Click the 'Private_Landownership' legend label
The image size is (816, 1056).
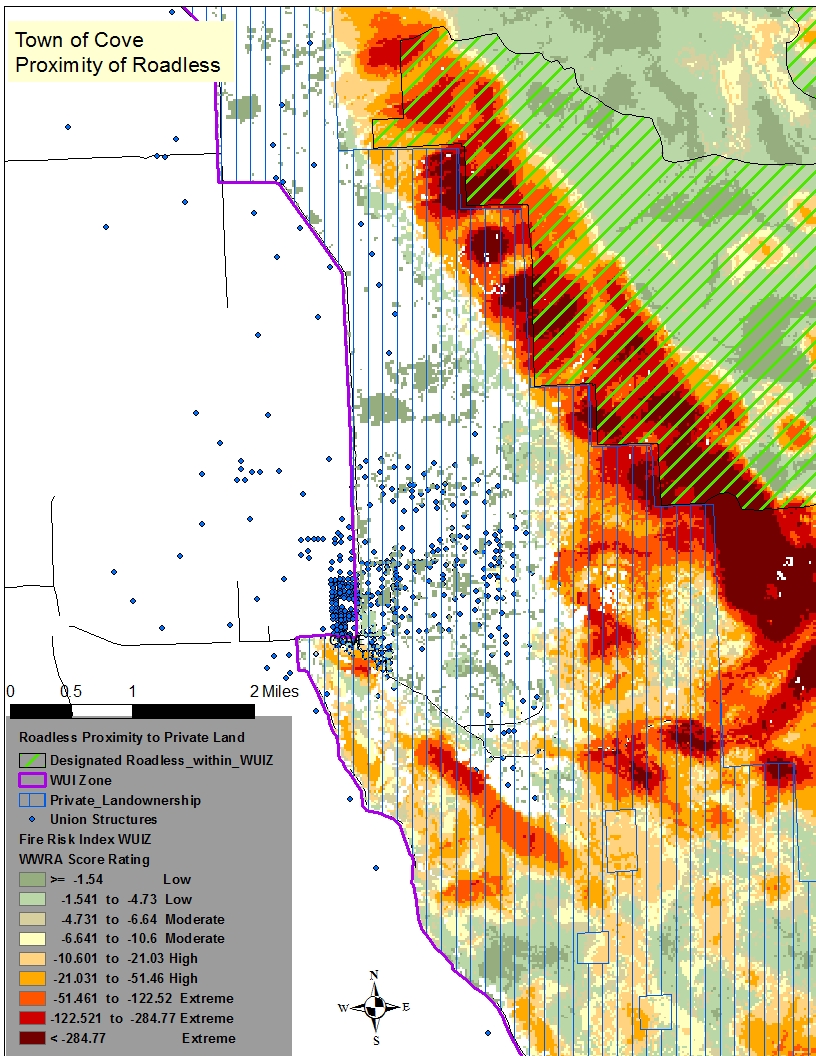click(x=125, y=800)
